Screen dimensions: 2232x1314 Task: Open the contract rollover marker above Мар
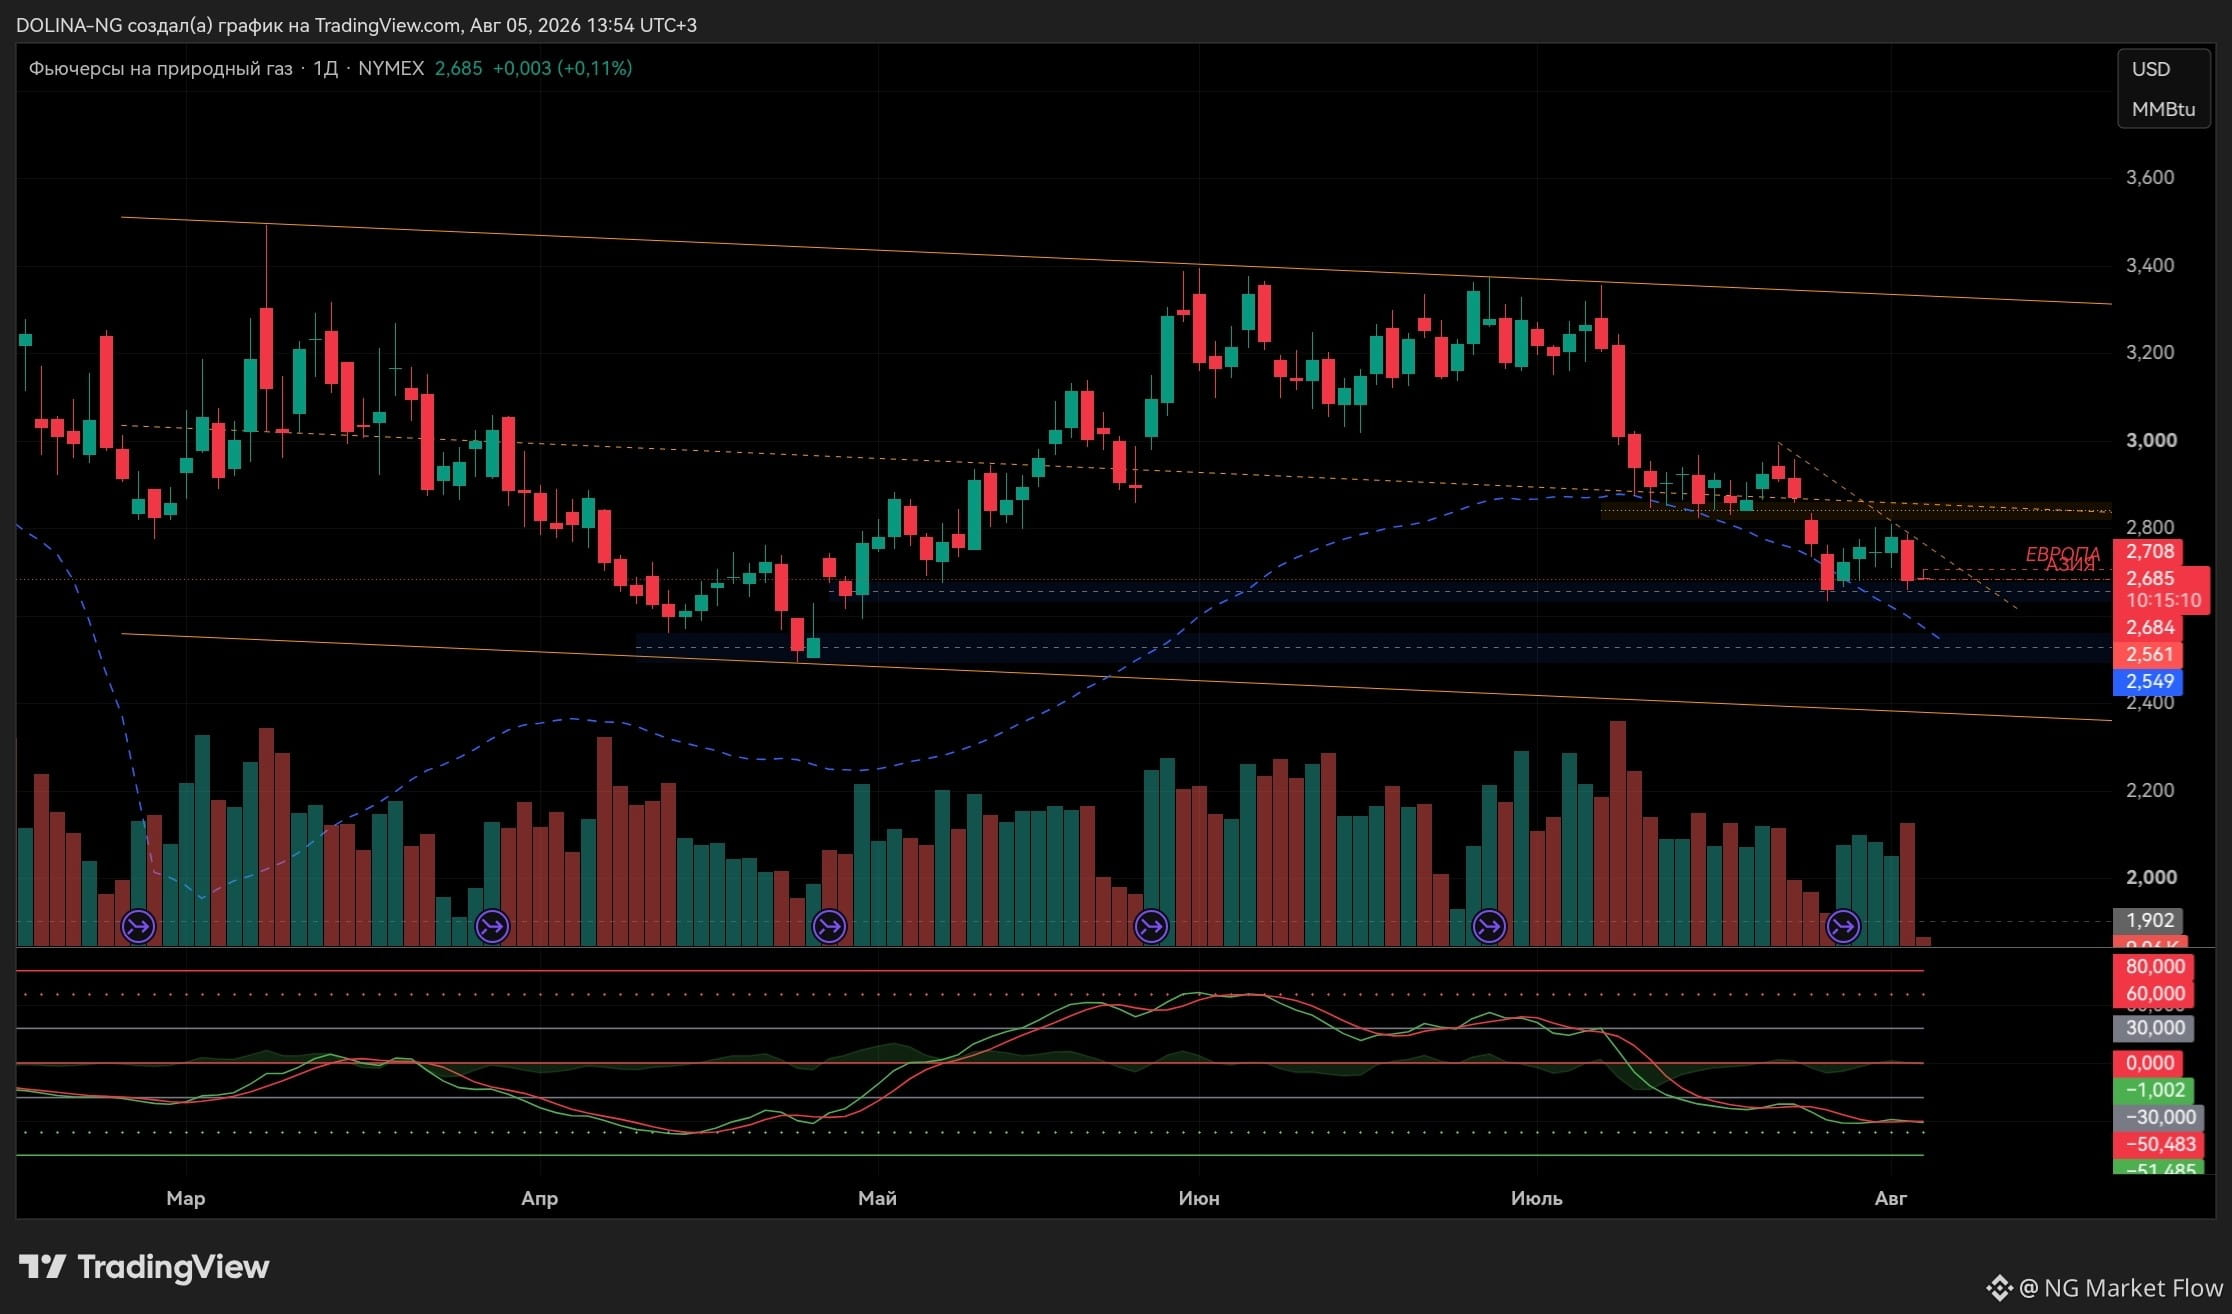point(138,927)
